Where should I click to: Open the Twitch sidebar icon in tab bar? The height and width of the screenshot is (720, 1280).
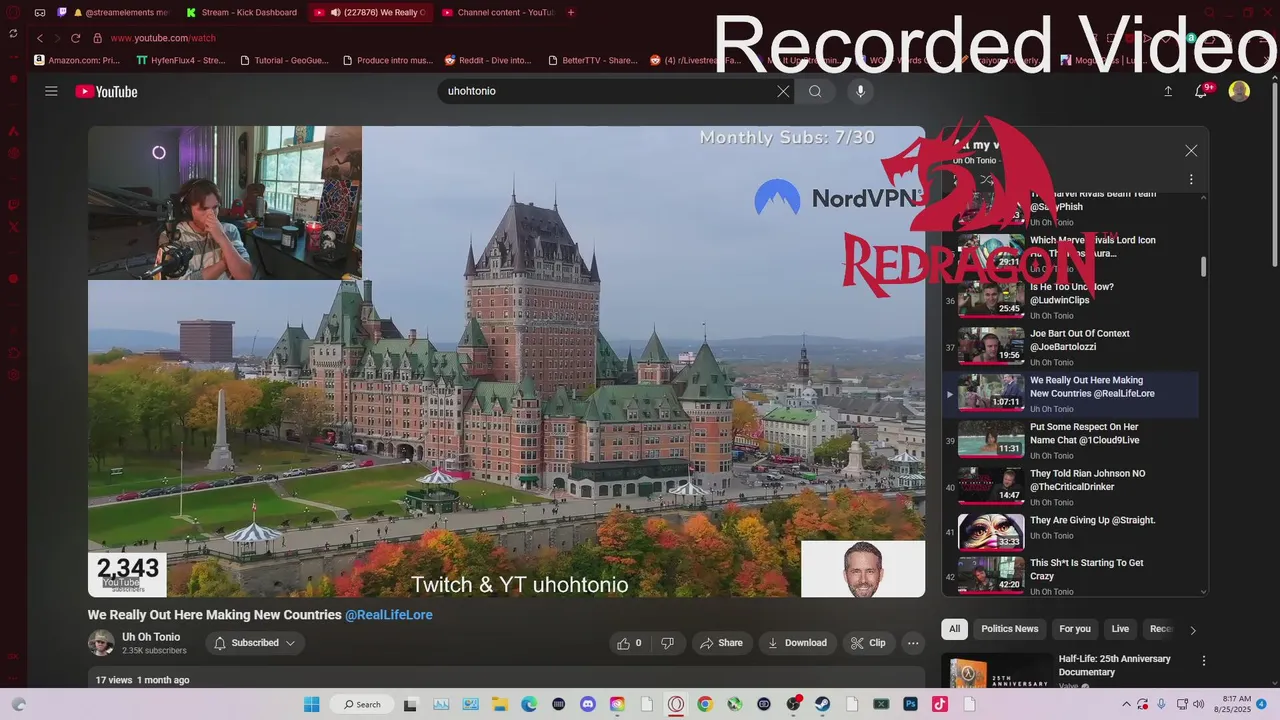[62, 12]
